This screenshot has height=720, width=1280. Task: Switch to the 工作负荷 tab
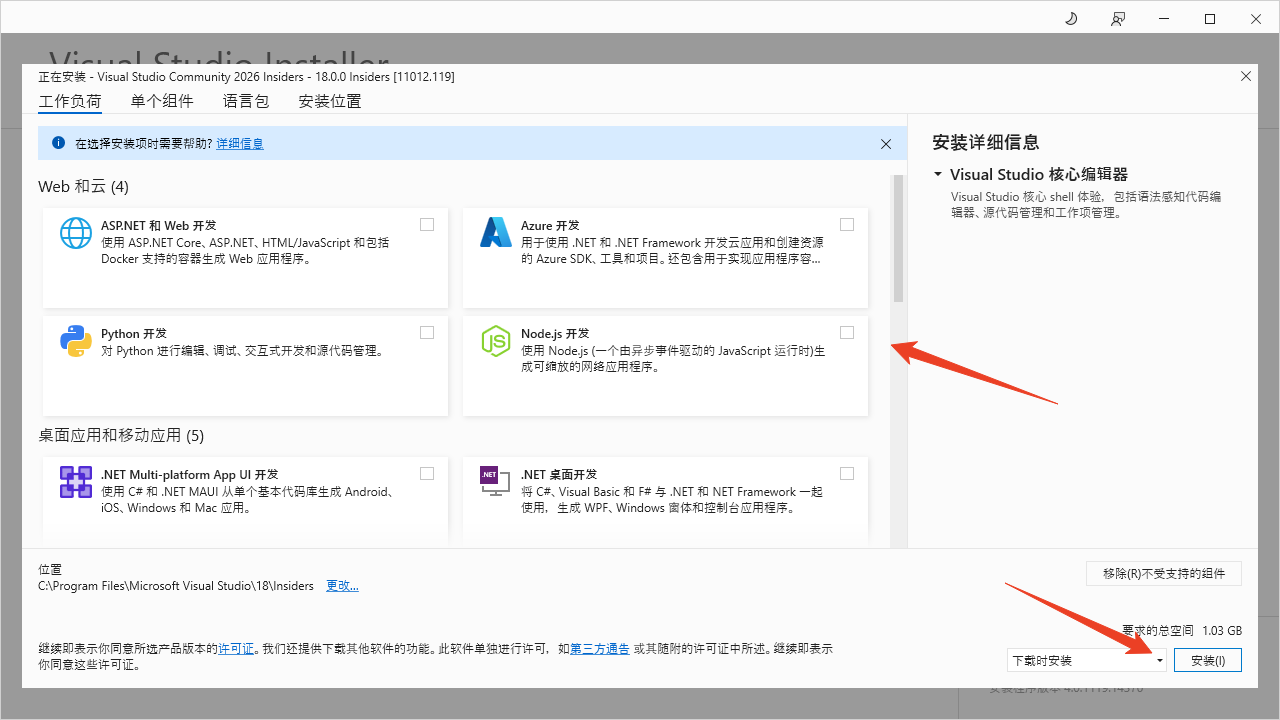[70, 101]
